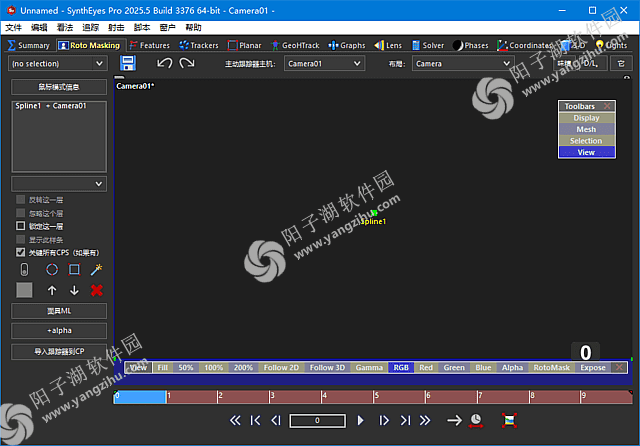Open the 编辑 menu
The image size is (640, 446).
[x=39, y=27]
